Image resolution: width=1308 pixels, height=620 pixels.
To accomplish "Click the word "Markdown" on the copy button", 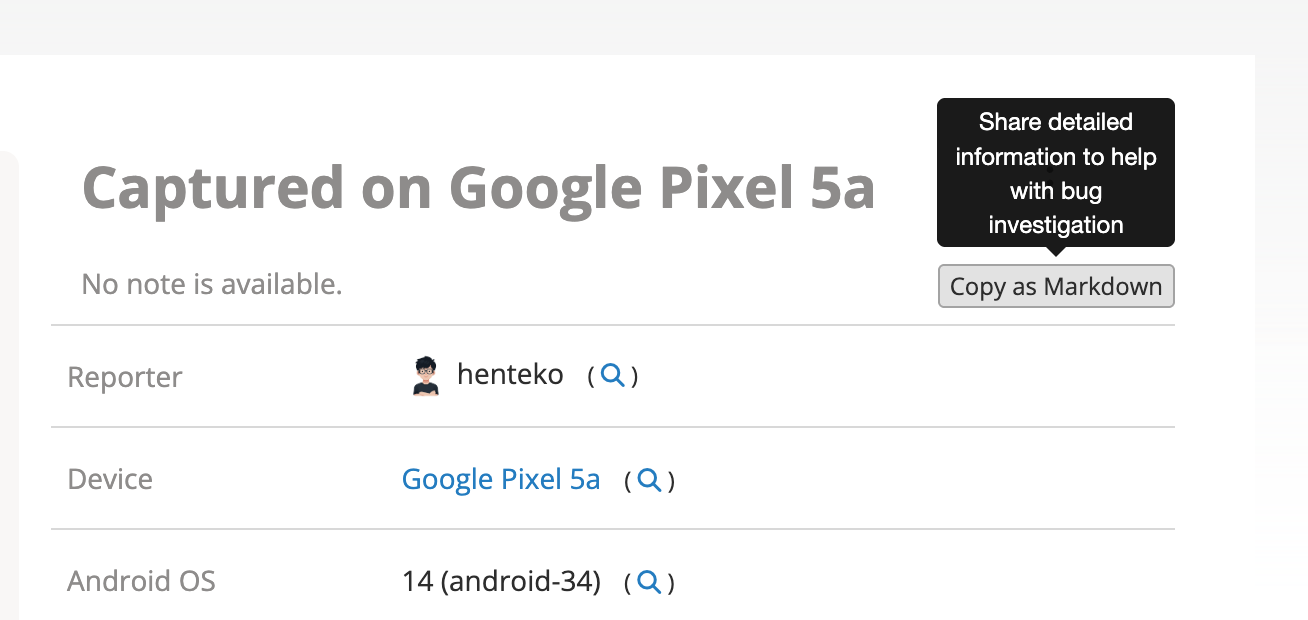I will click(1102, 287).
